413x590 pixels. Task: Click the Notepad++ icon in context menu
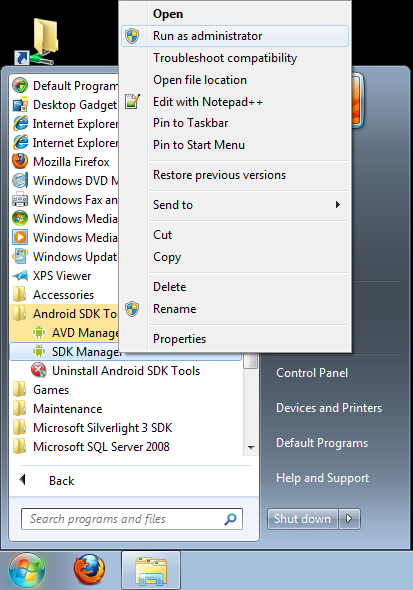[x=132, y=101]
